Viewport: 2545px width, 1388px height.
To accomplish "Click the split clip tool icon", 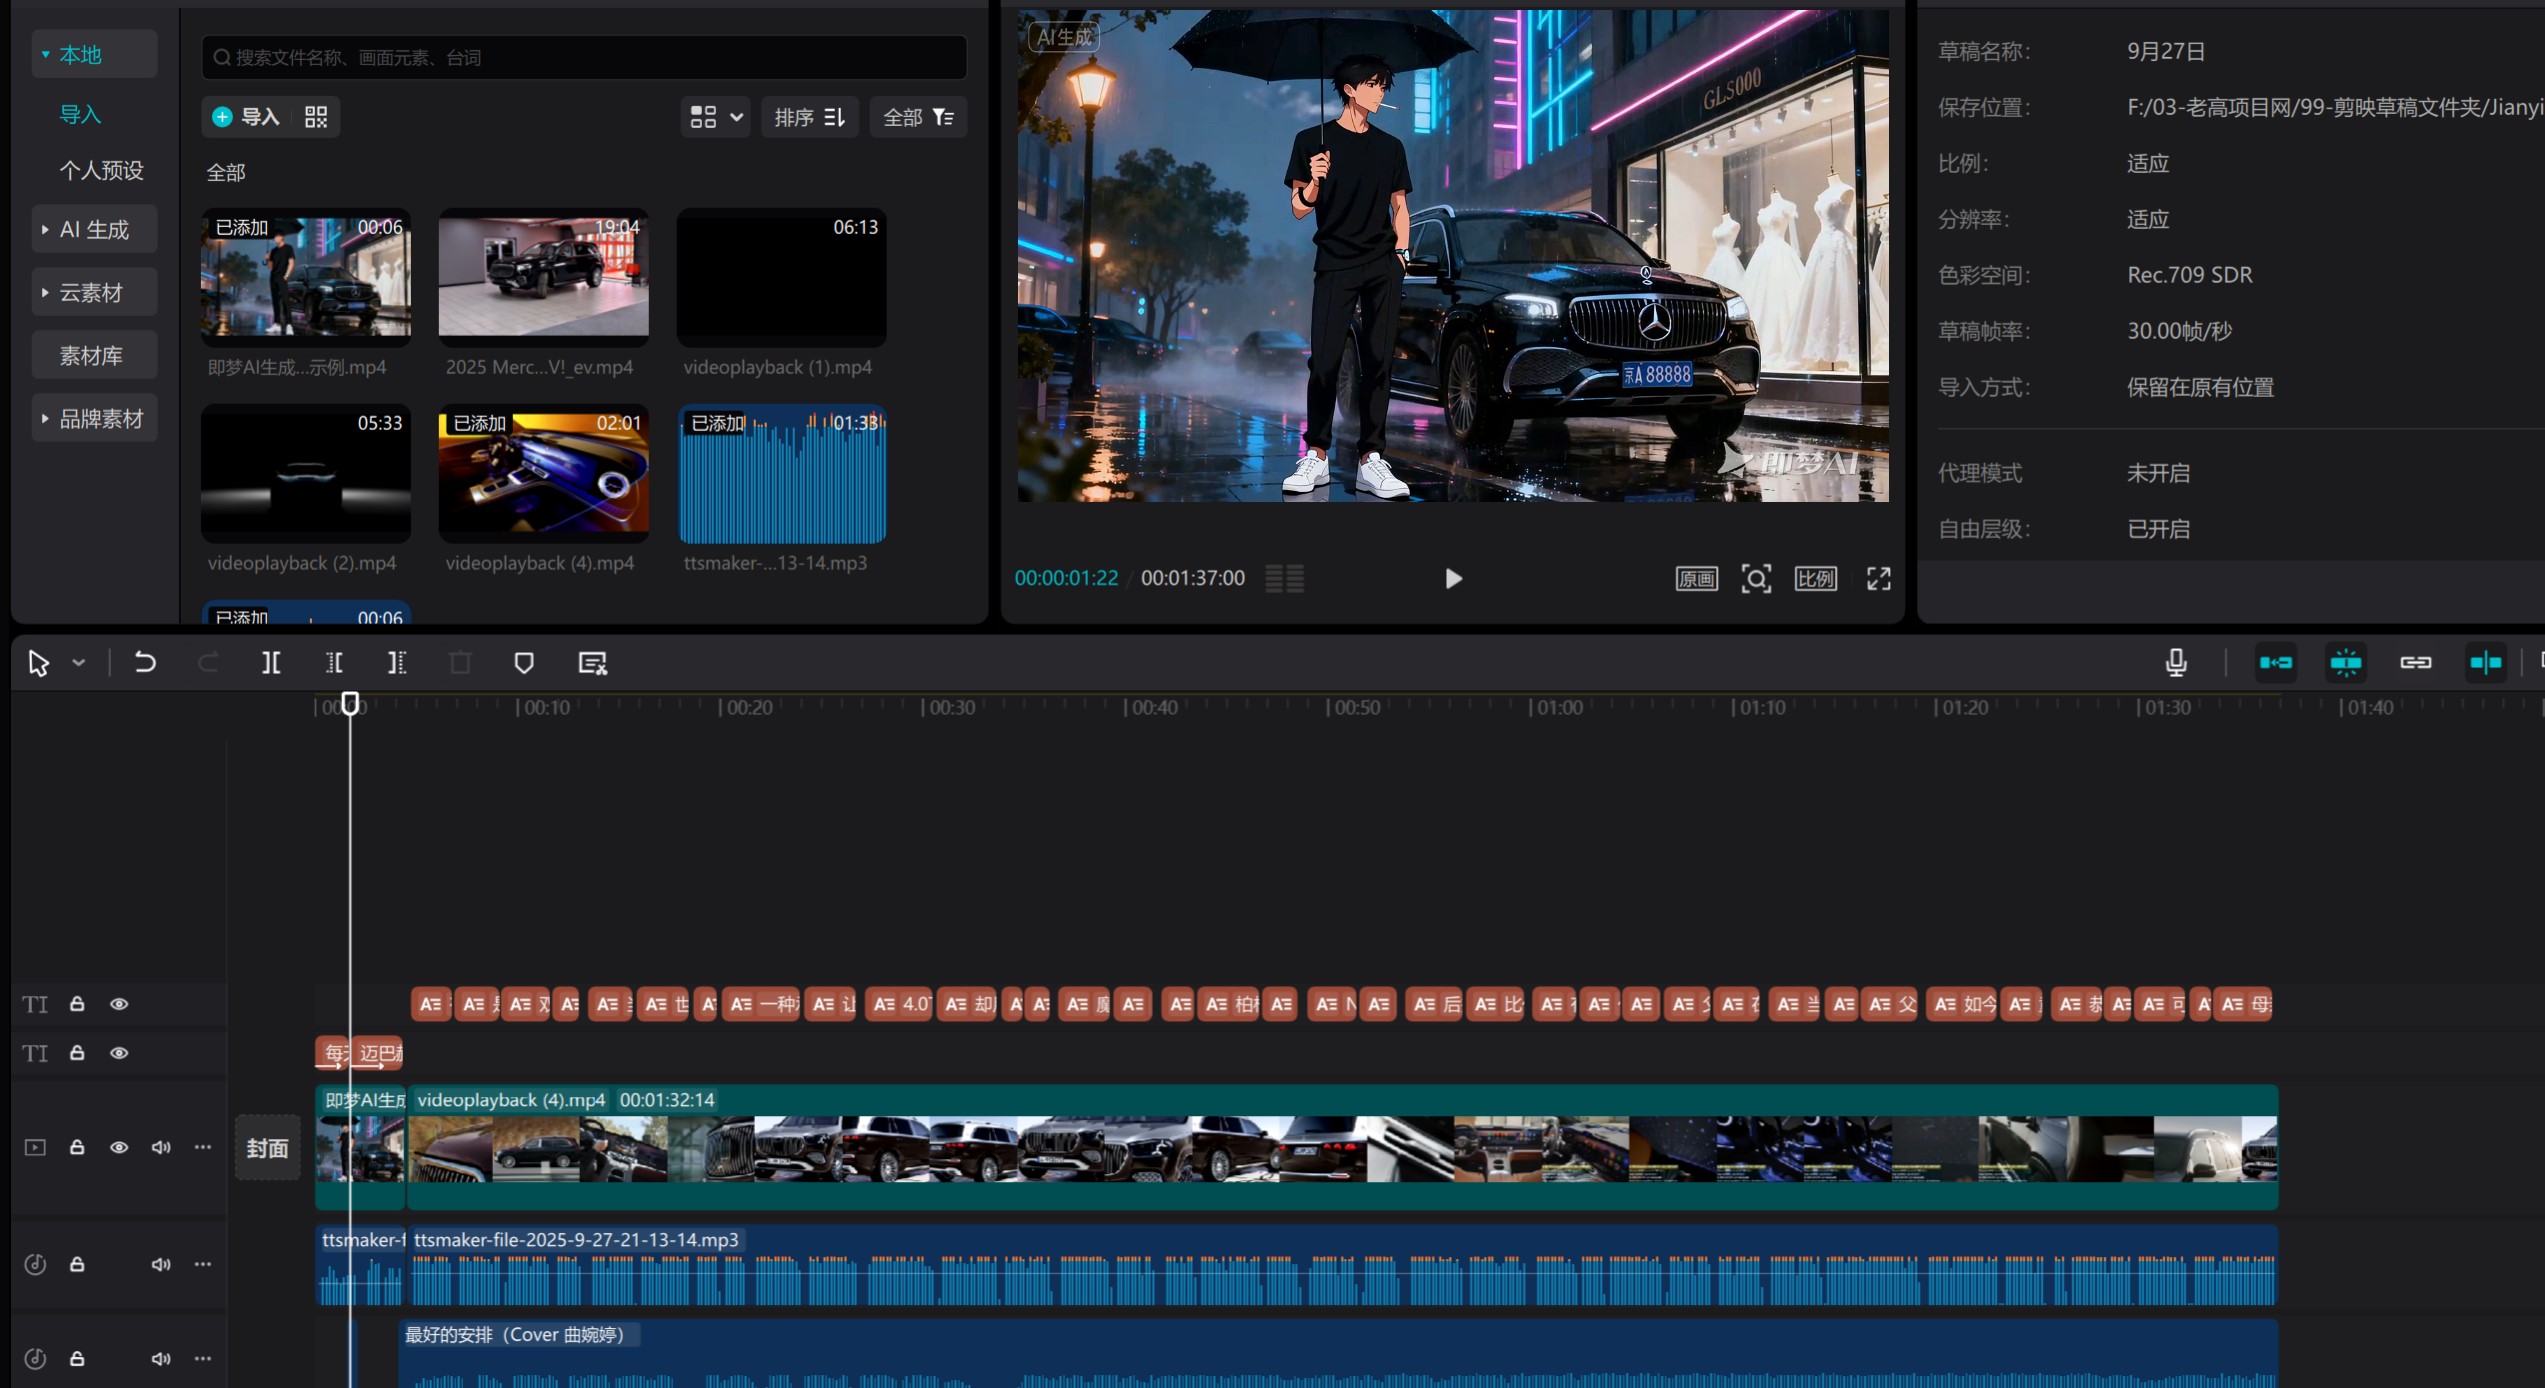I will pyautogui.click(x=271, y=663).
